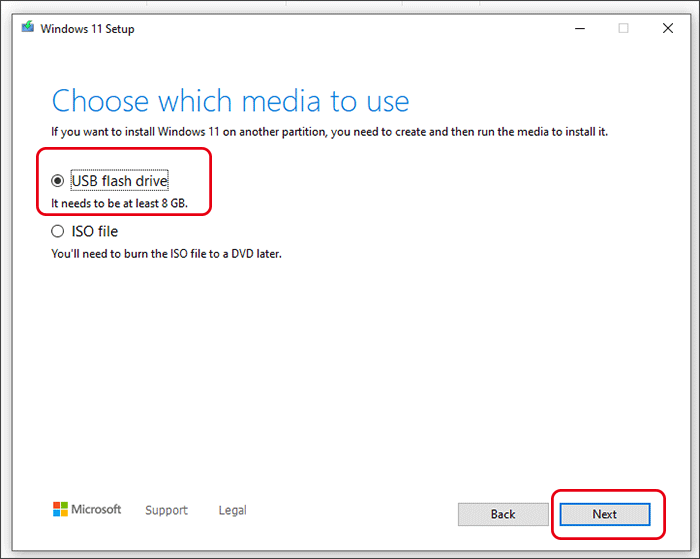Minimize the Windows 11 Setup window

tap(580, 29)
